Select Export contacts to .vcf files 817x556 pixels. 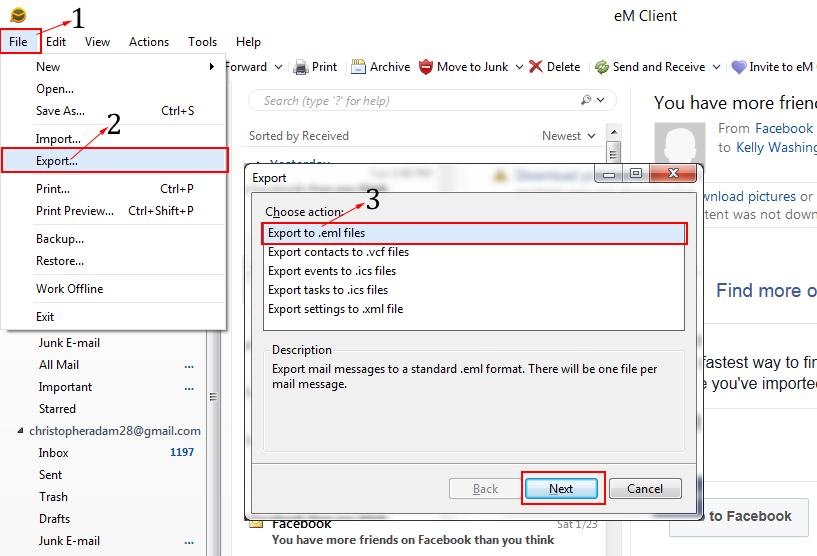474,252
